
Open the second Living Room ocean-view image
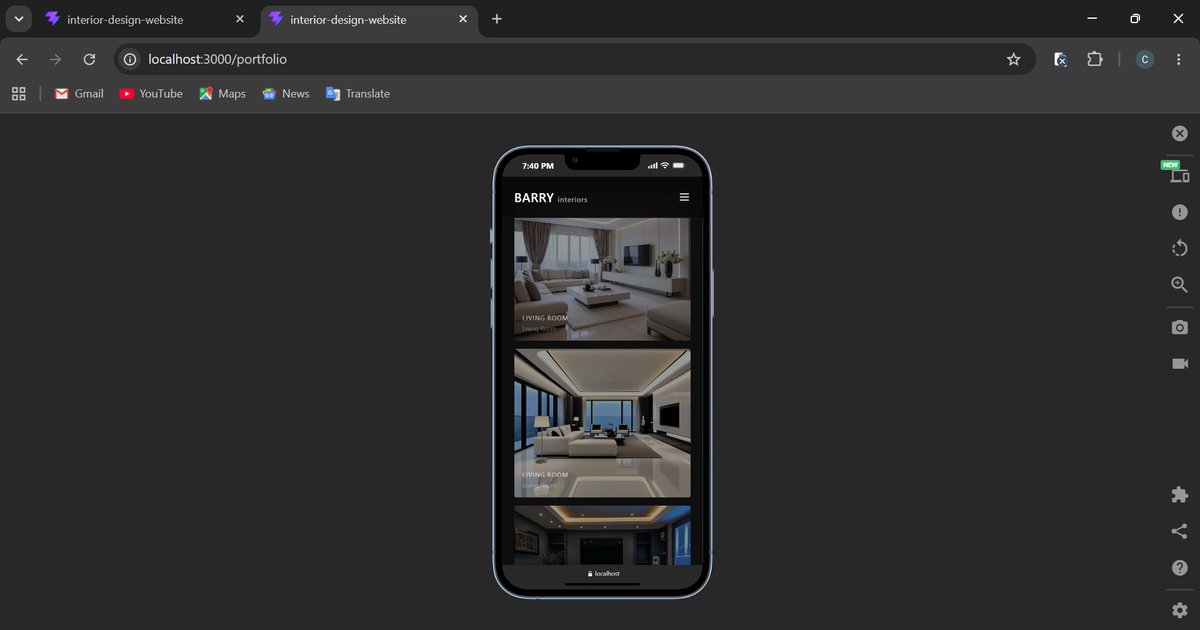(602, 423)
